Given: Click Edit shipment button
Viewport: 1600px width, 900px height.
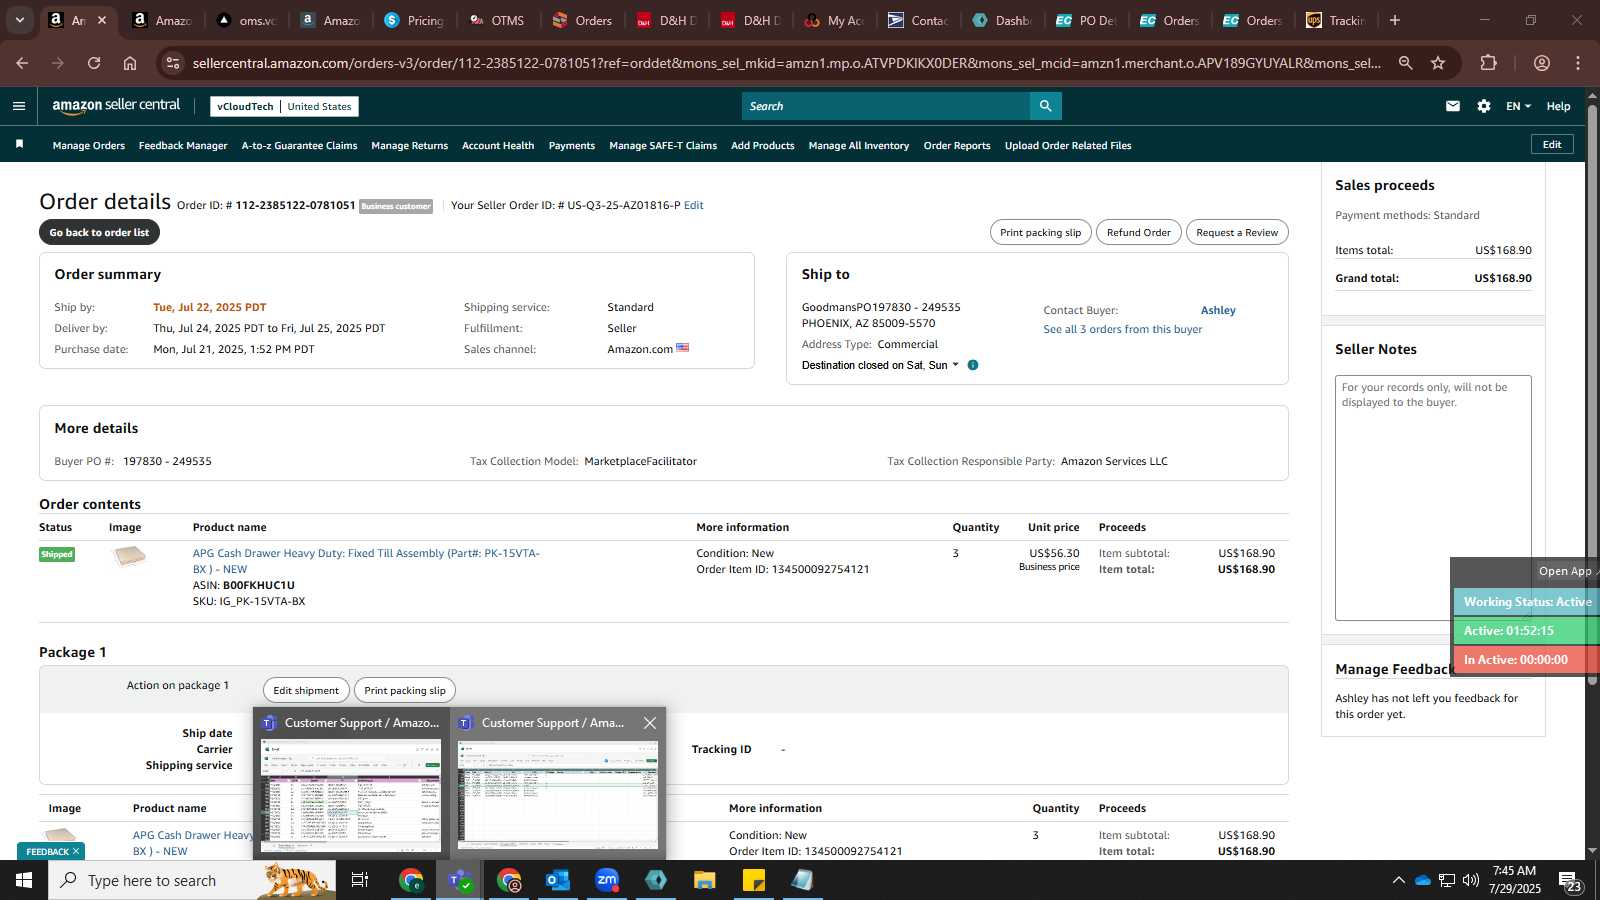Looking at the screenshot, I should click(306, 690).
